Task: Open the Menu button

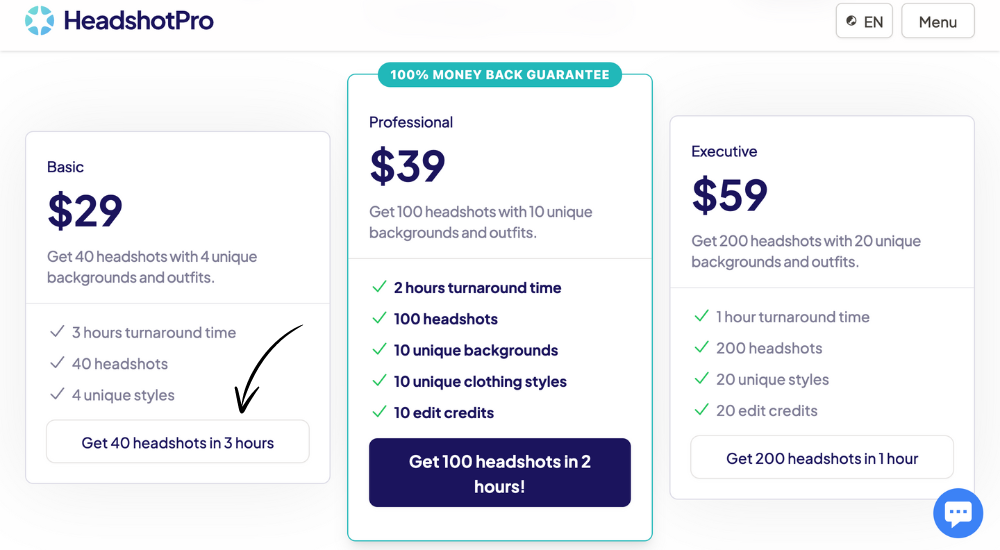Action: [938, 21]
